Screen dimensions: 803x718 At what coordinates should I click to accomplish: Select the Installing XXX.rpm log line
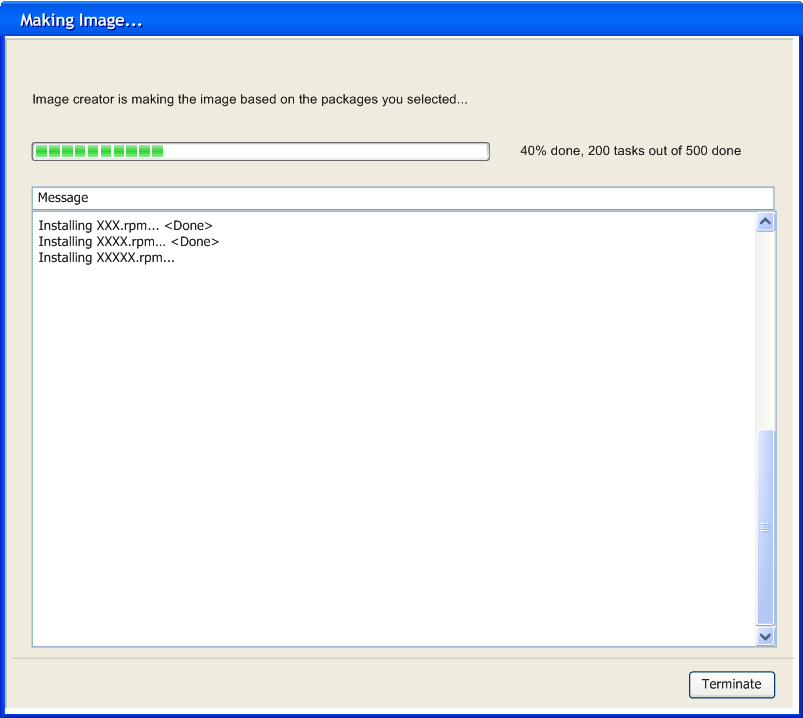(100, 226)
